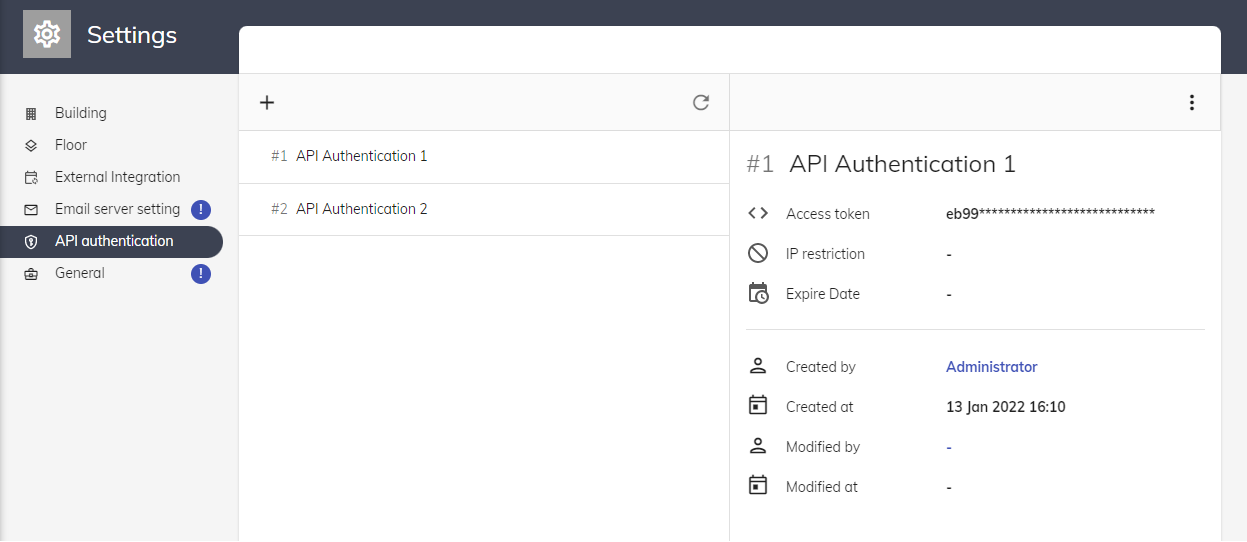
Task: Click the Access token code icon
Action: coord(758,213)
